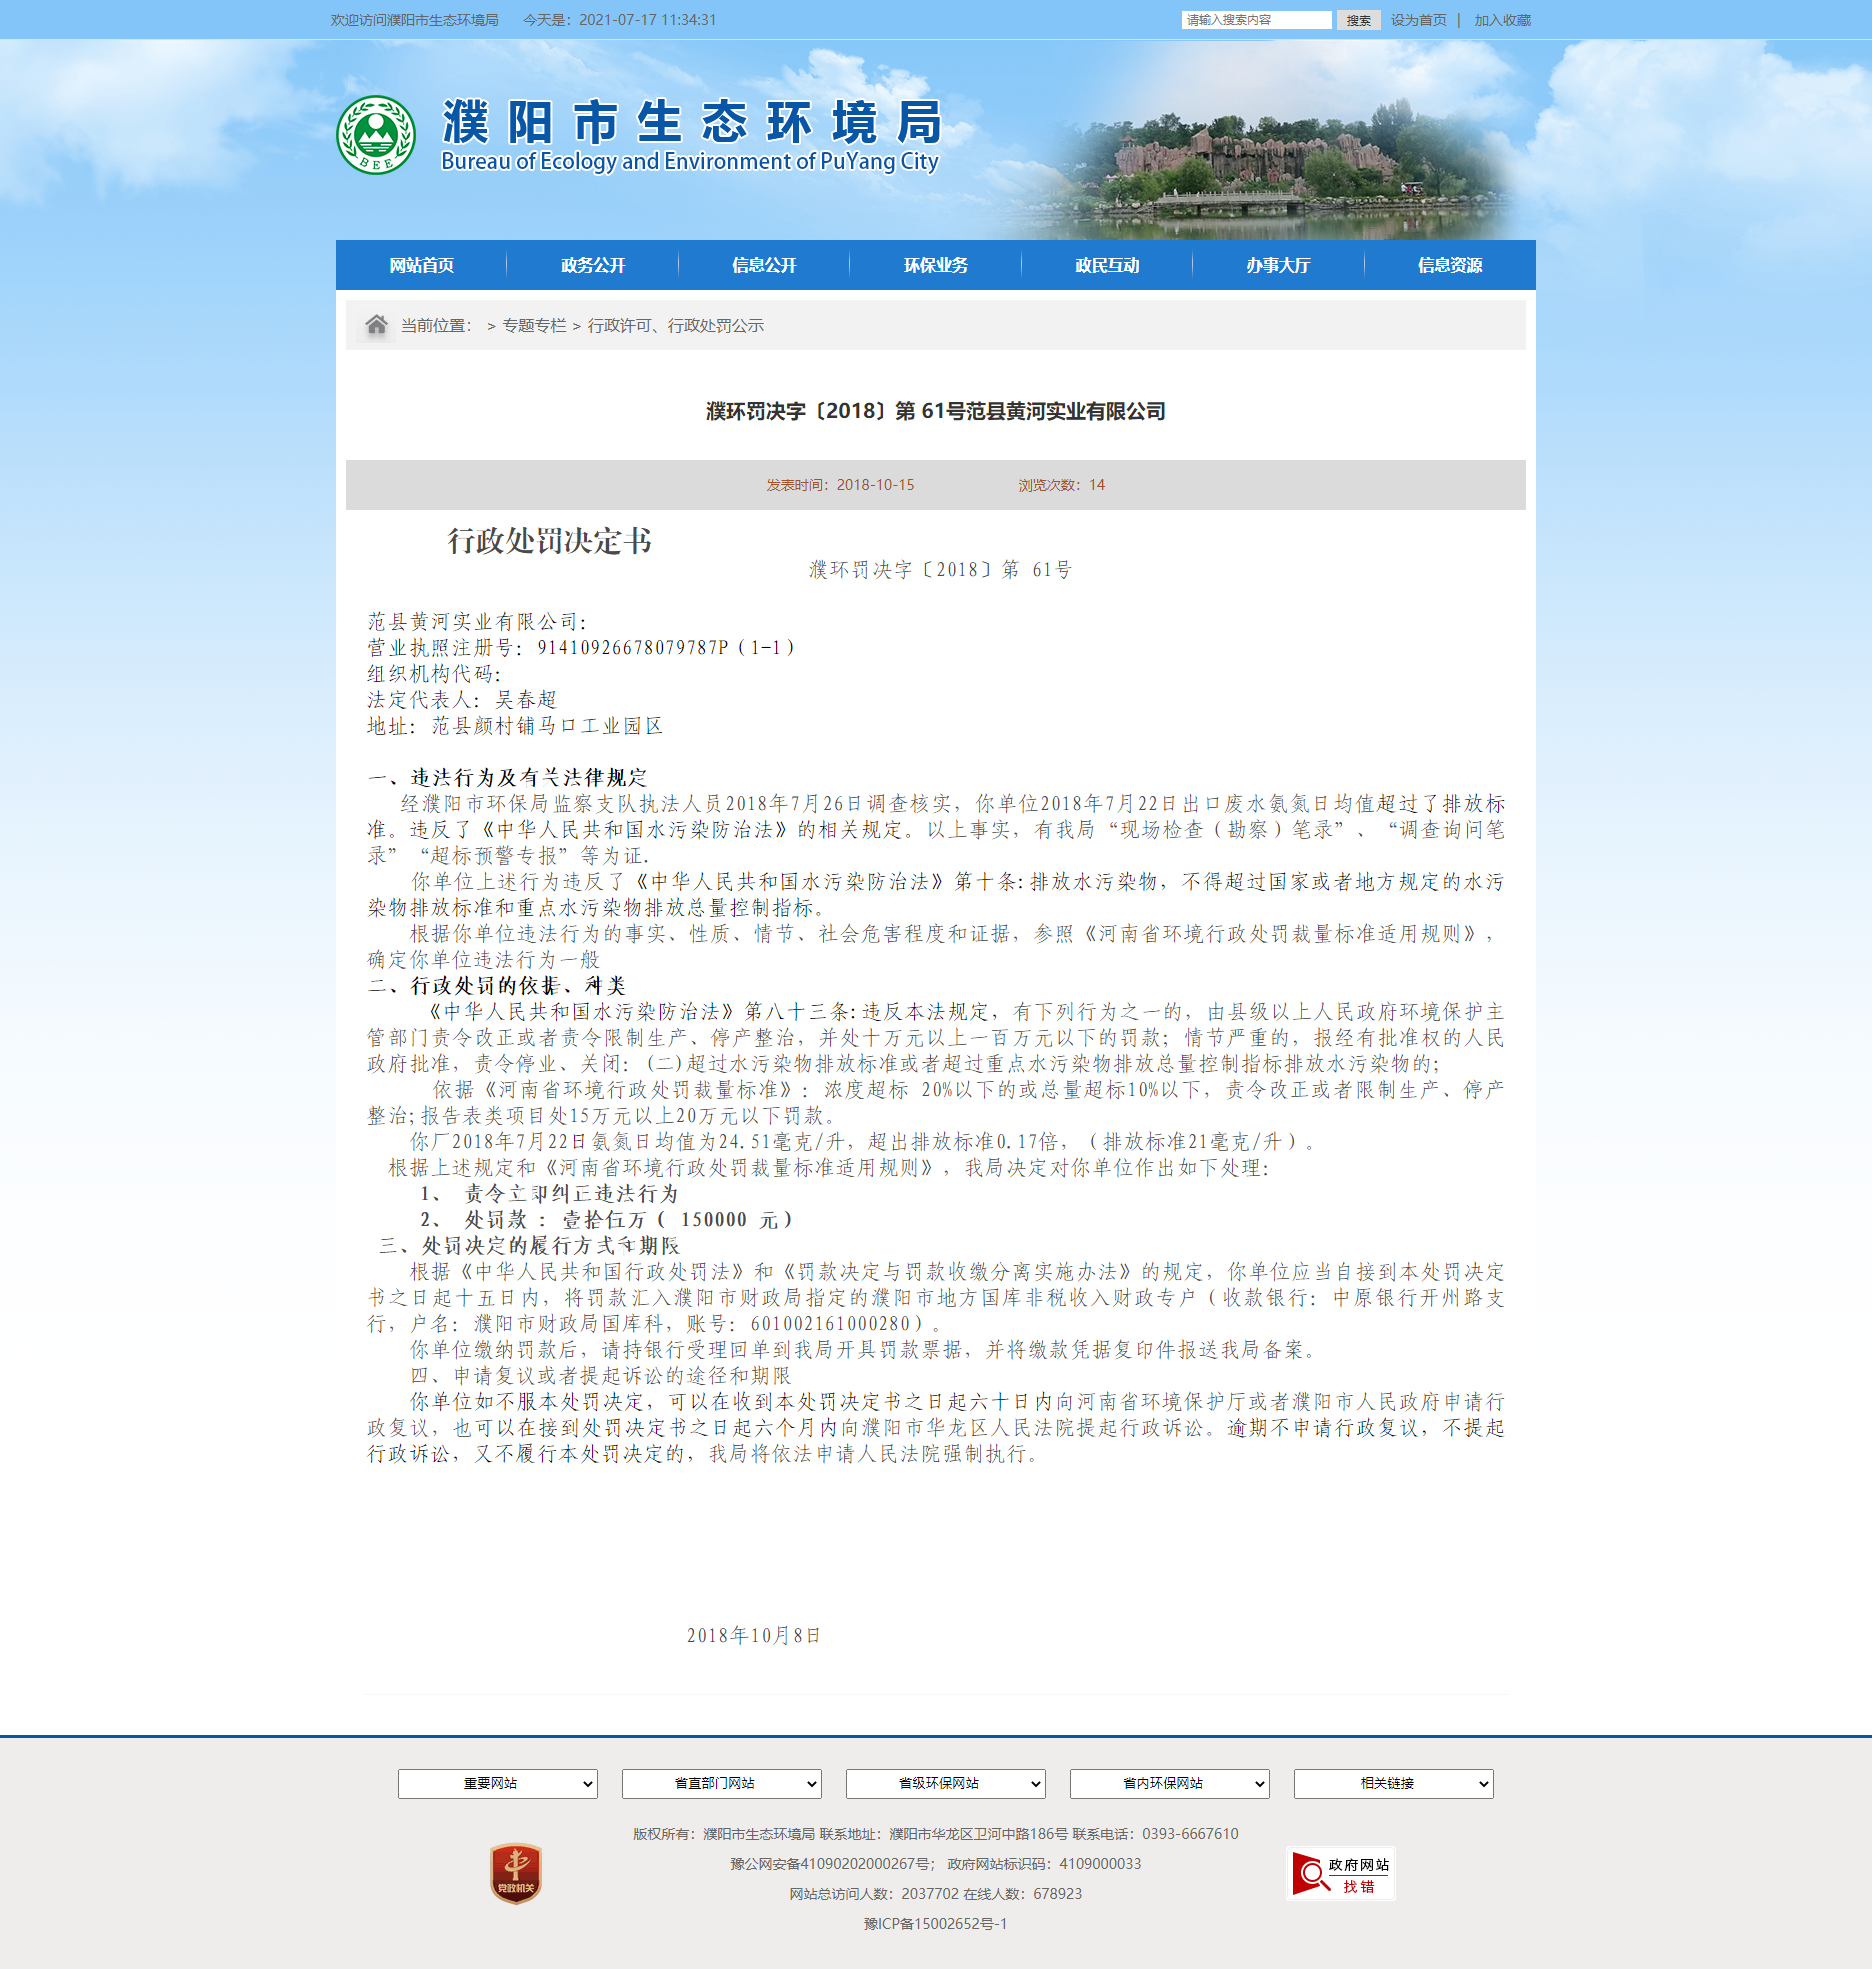
Task: Click the 法定代表人：吴春超 line
Action: pos(462,700)
